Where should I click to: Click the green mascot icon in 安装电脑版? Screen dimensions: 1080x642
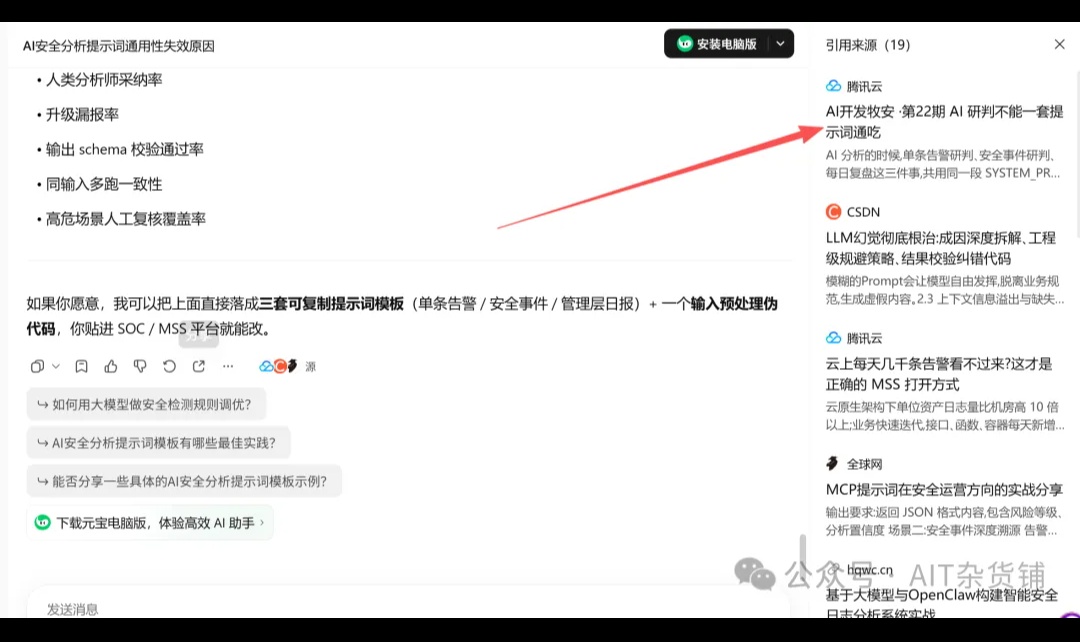(x=685, y=43)
